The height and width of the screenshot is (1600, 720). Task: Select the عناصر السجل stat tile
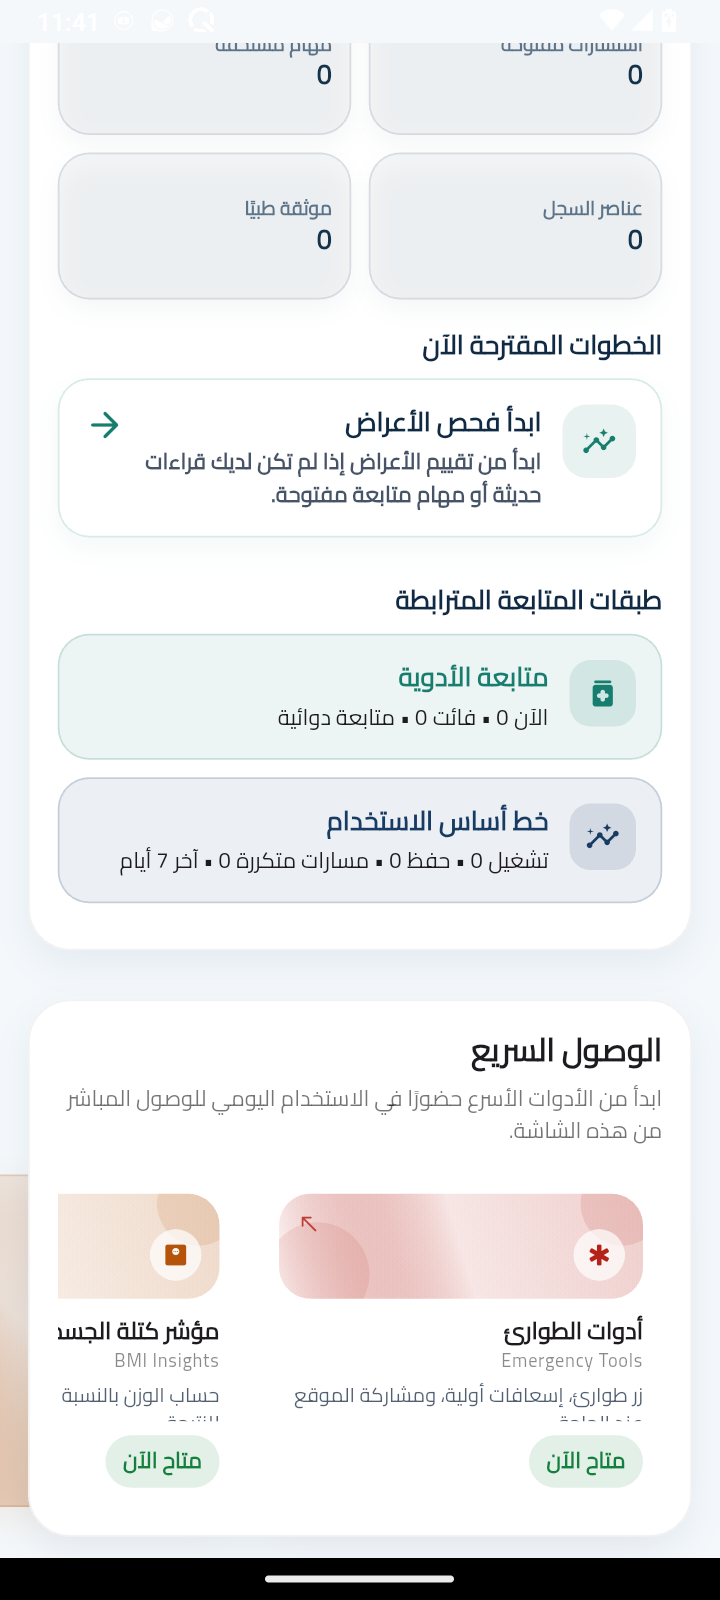[x=515, y=226]
